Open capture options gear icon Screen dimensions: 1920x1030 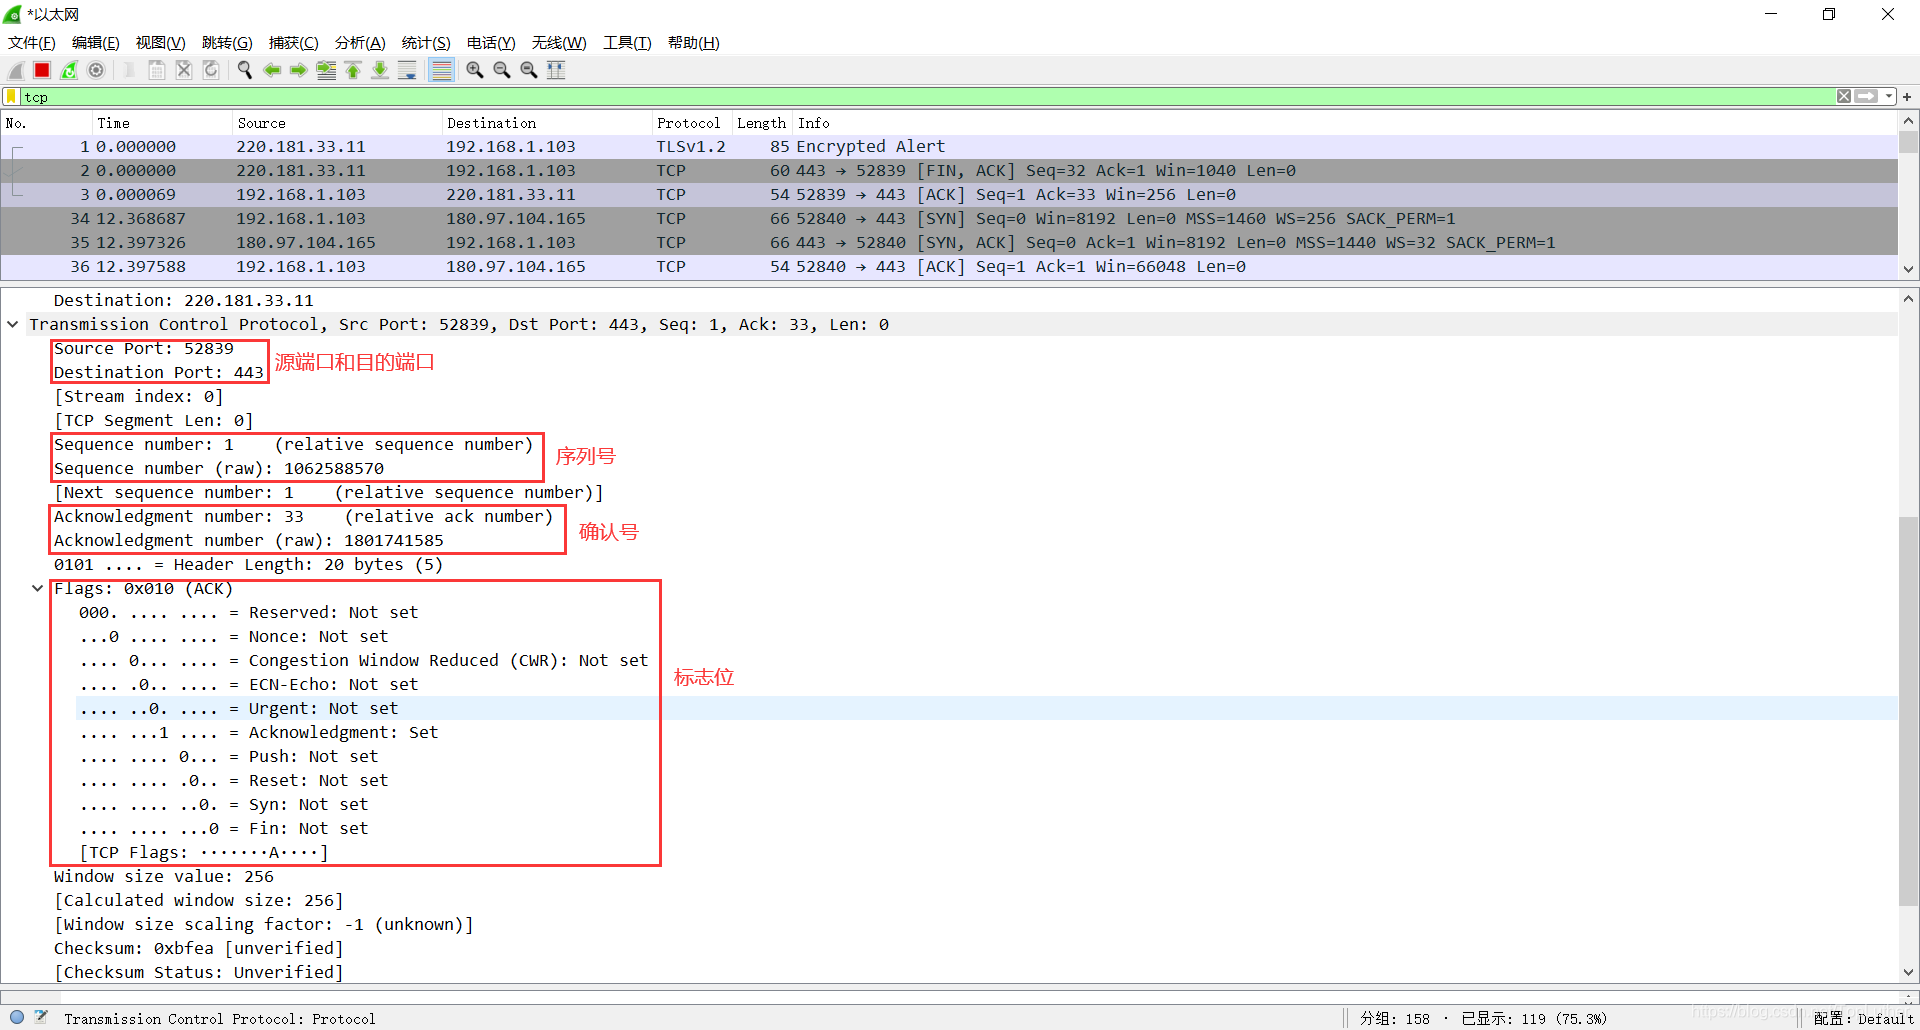tap(96, 70)
